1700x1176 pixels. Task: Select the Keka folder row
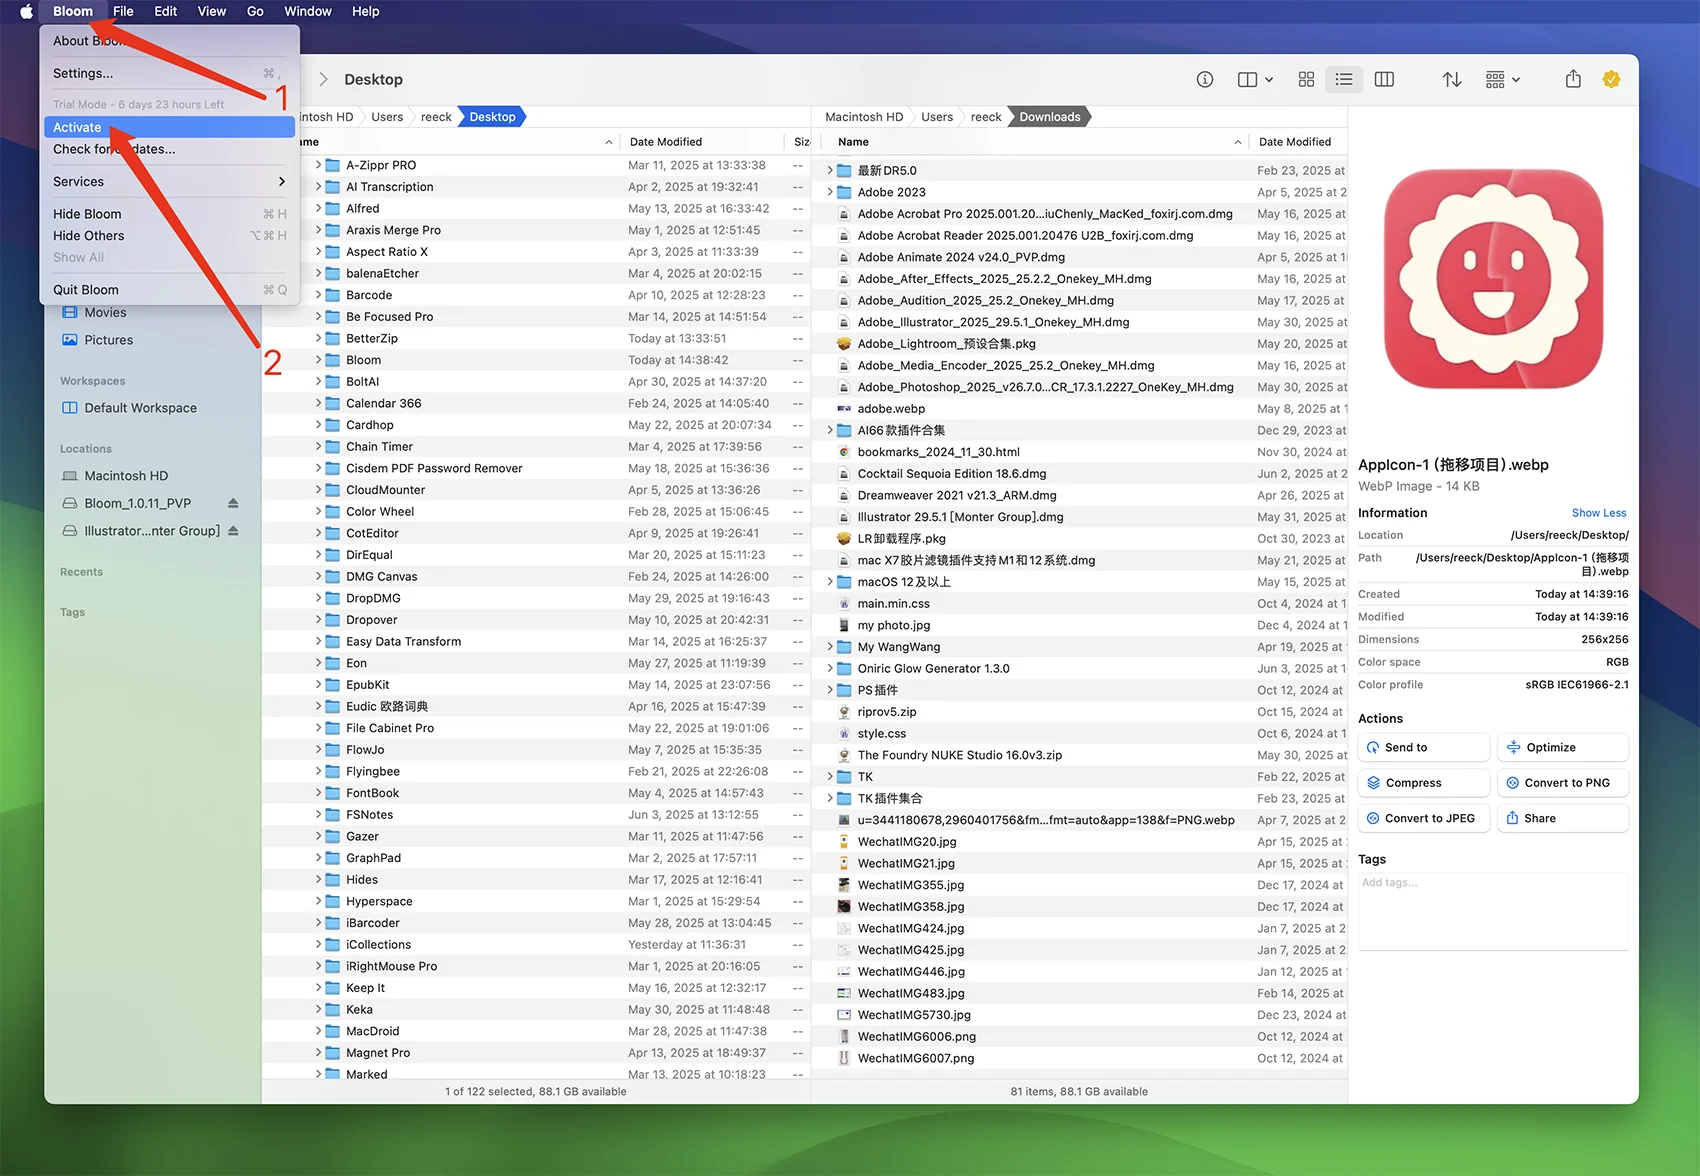pyautogui.click(x=536, y=1010)
